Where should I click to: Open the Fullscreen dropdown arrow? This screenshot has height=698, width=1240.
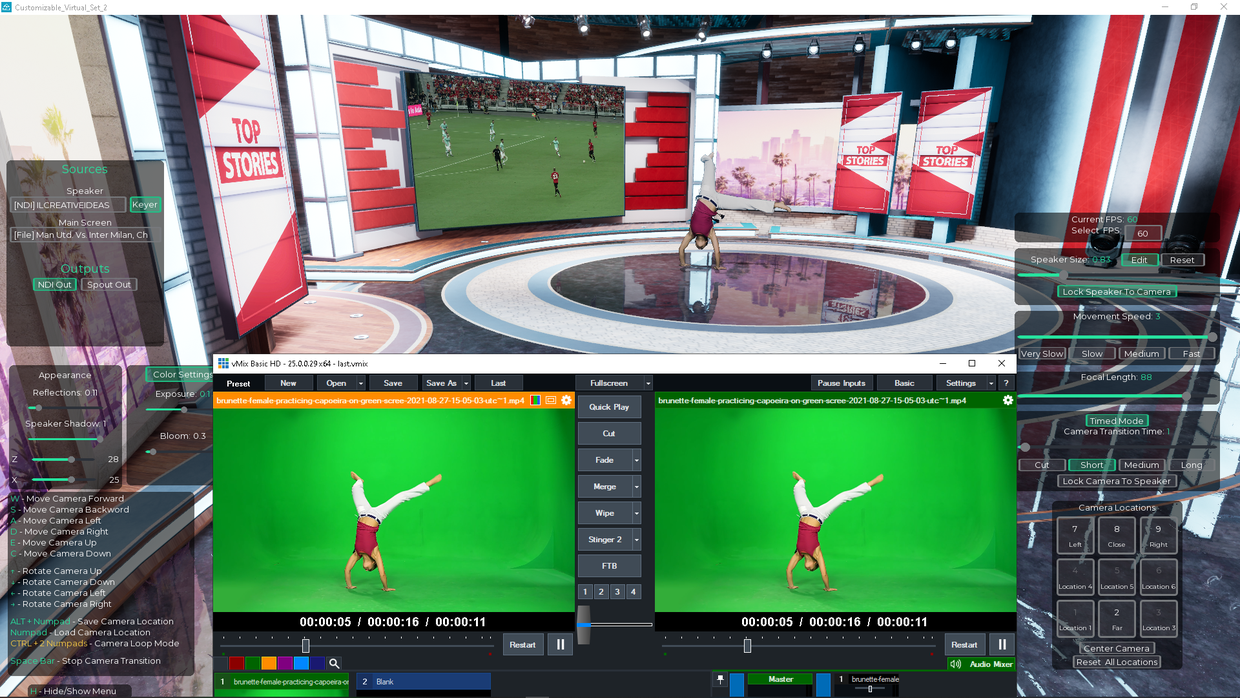(x=648, y=383)
